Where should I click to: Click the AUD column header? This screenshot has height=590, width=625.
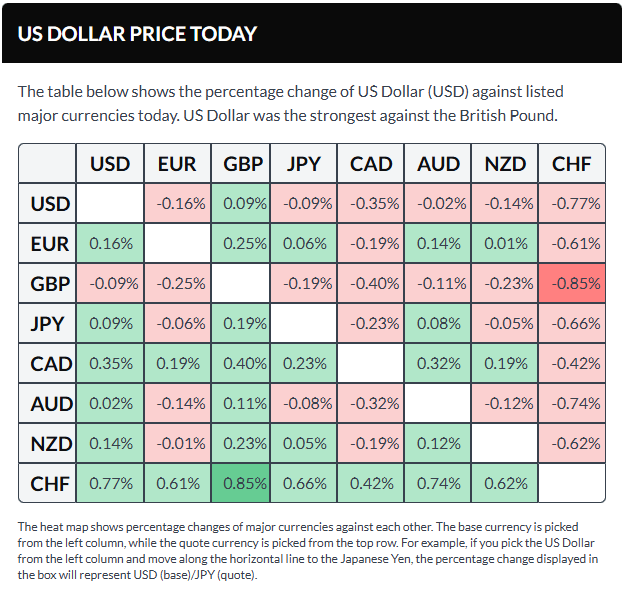(x=438, y=163)
